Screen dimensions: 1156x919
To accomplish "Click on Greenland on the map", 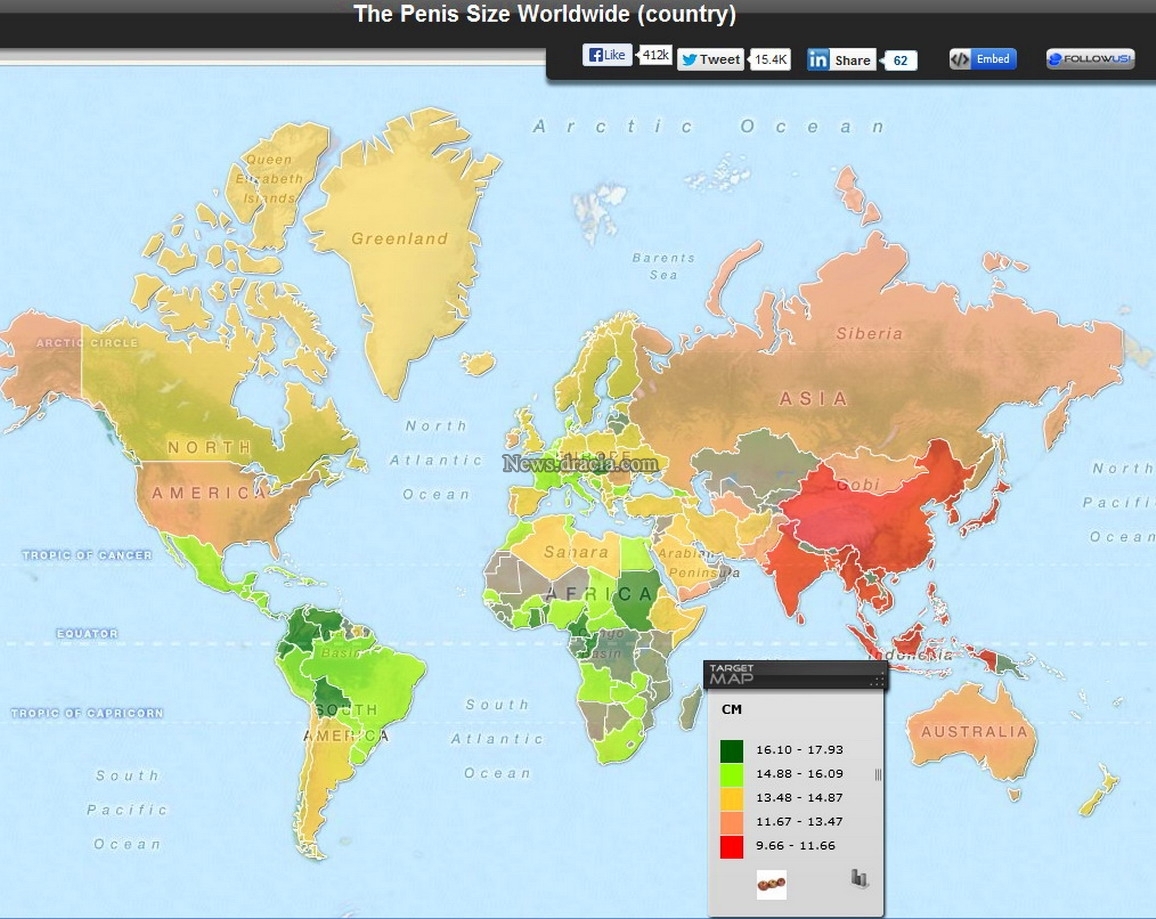I will click(400, 239).
